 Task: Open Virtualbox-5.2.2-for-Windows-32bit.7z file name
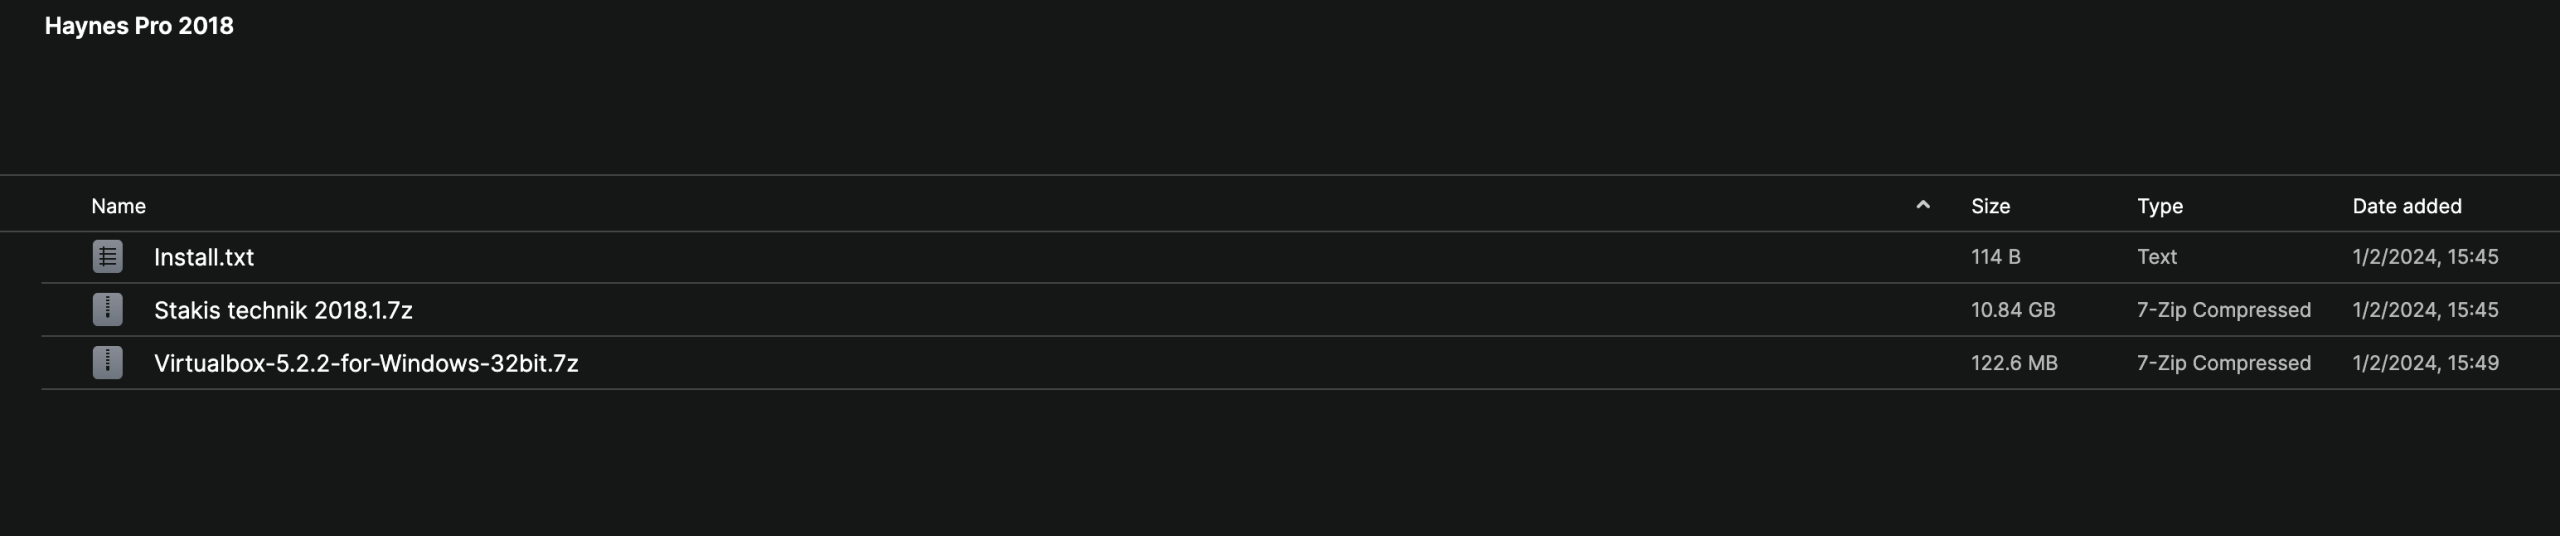click(366, 363)
